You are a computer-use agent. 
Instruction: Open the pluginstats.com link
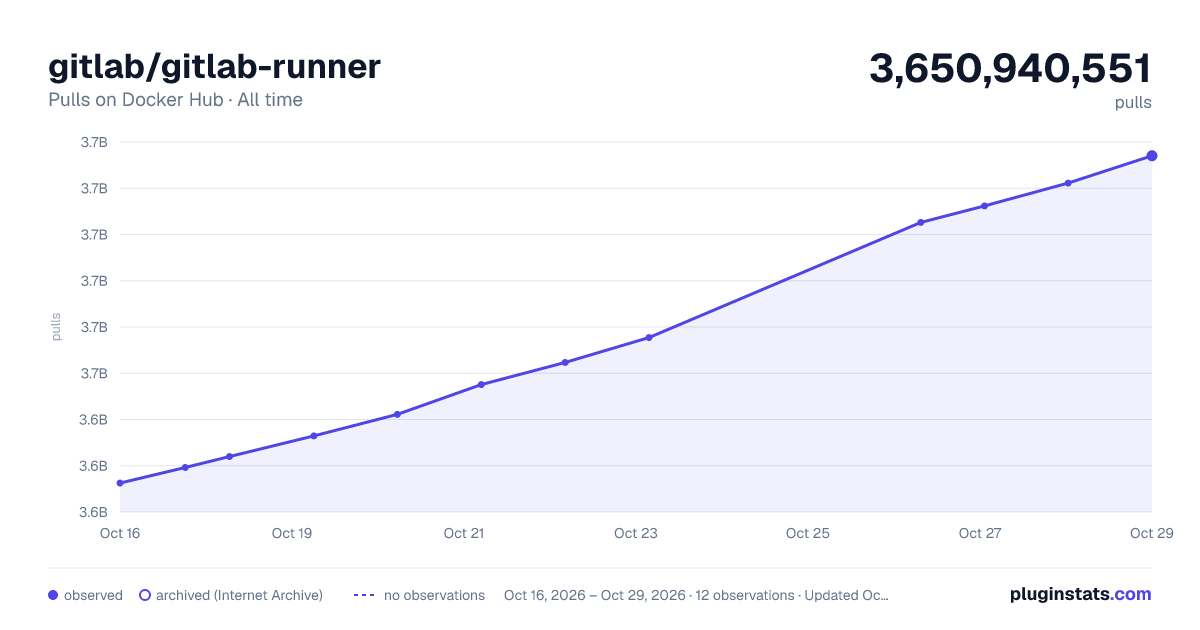coord(1081,594)
